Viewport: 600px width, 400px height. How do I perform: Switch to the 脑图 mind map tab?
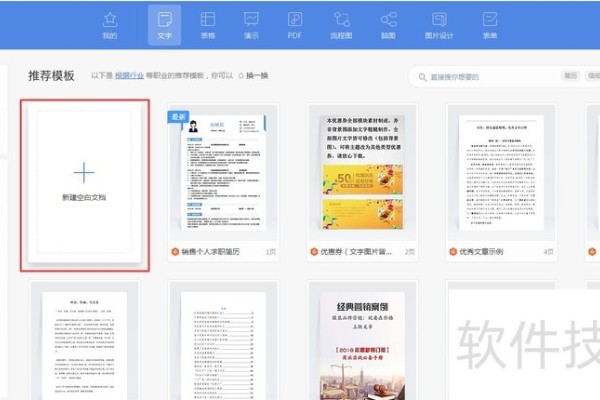[x=388, y=25]
